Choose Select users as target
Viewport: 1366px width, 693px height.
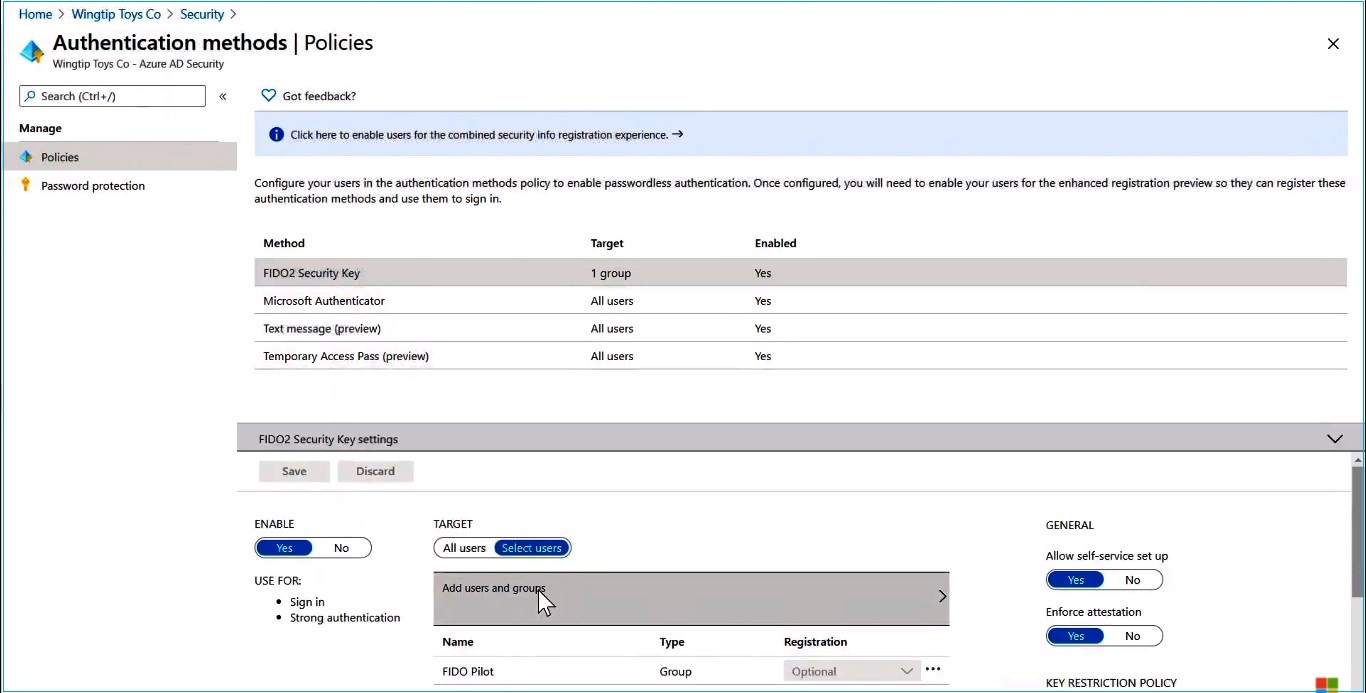tap(532, 548)
